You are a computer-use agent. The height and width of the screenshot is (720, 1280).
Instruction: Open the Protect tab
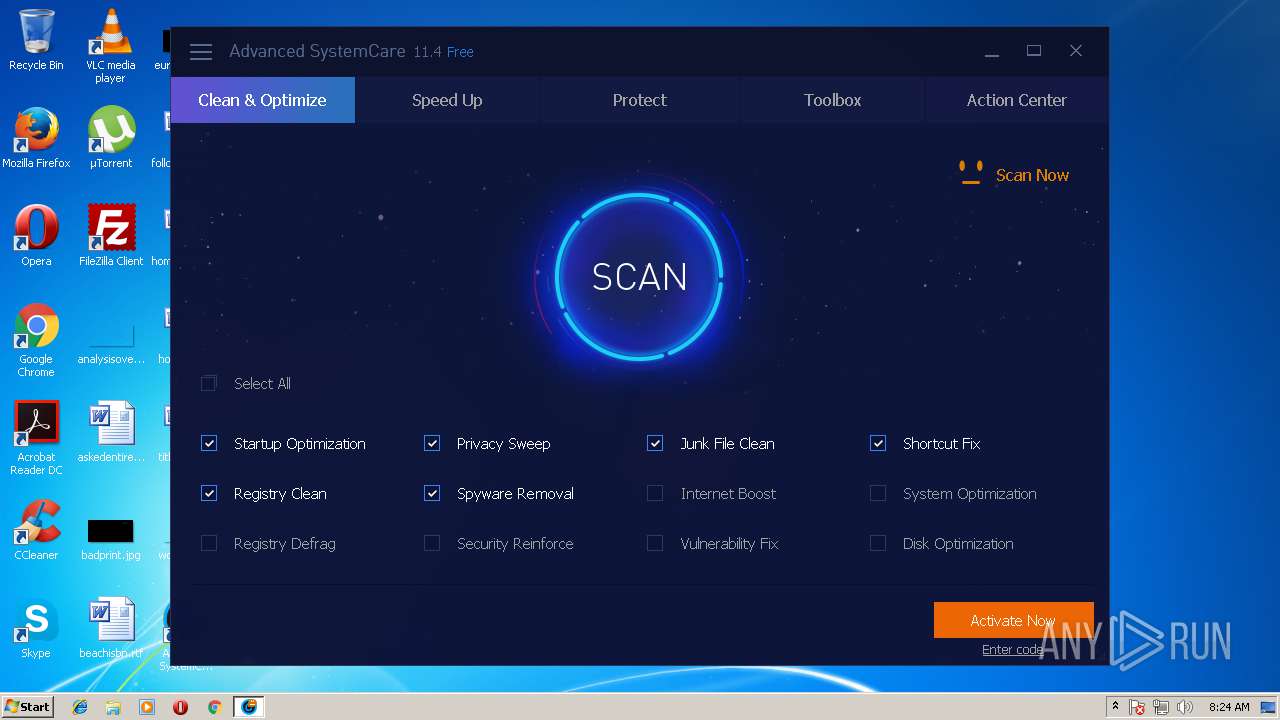click(640, 100)
